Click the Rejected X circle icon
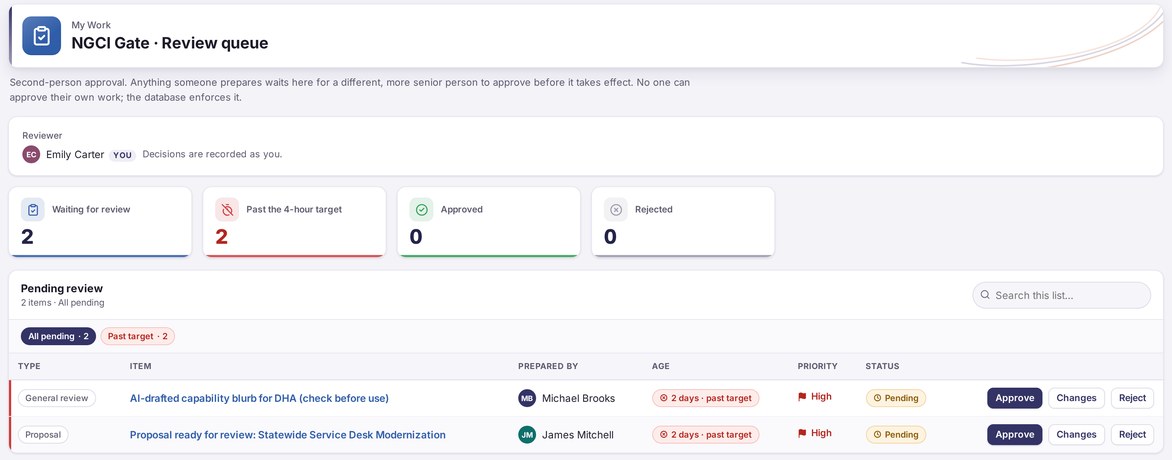The height and width of the screenshot is (460, 1172). [616, 209]
